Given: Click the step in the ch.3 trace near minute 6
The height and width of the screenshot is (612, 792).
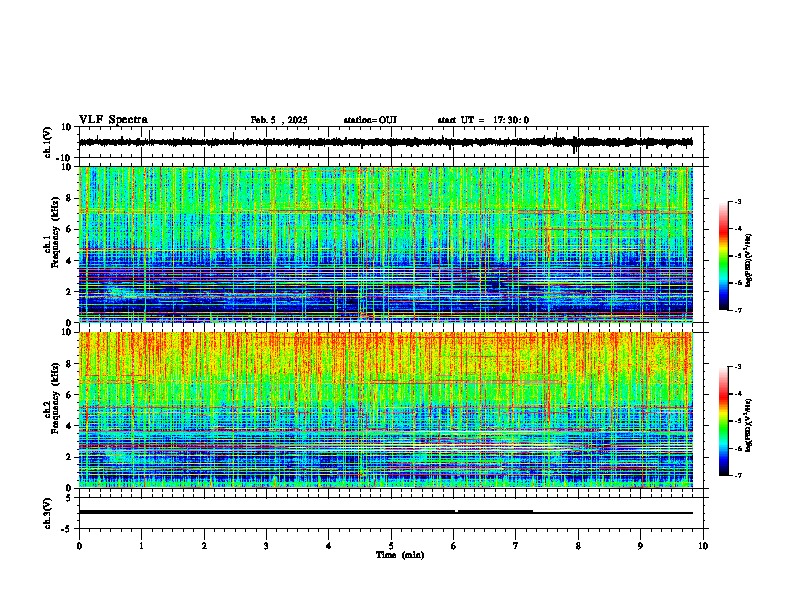Looking at the screenshot, I should pos(457,512).
